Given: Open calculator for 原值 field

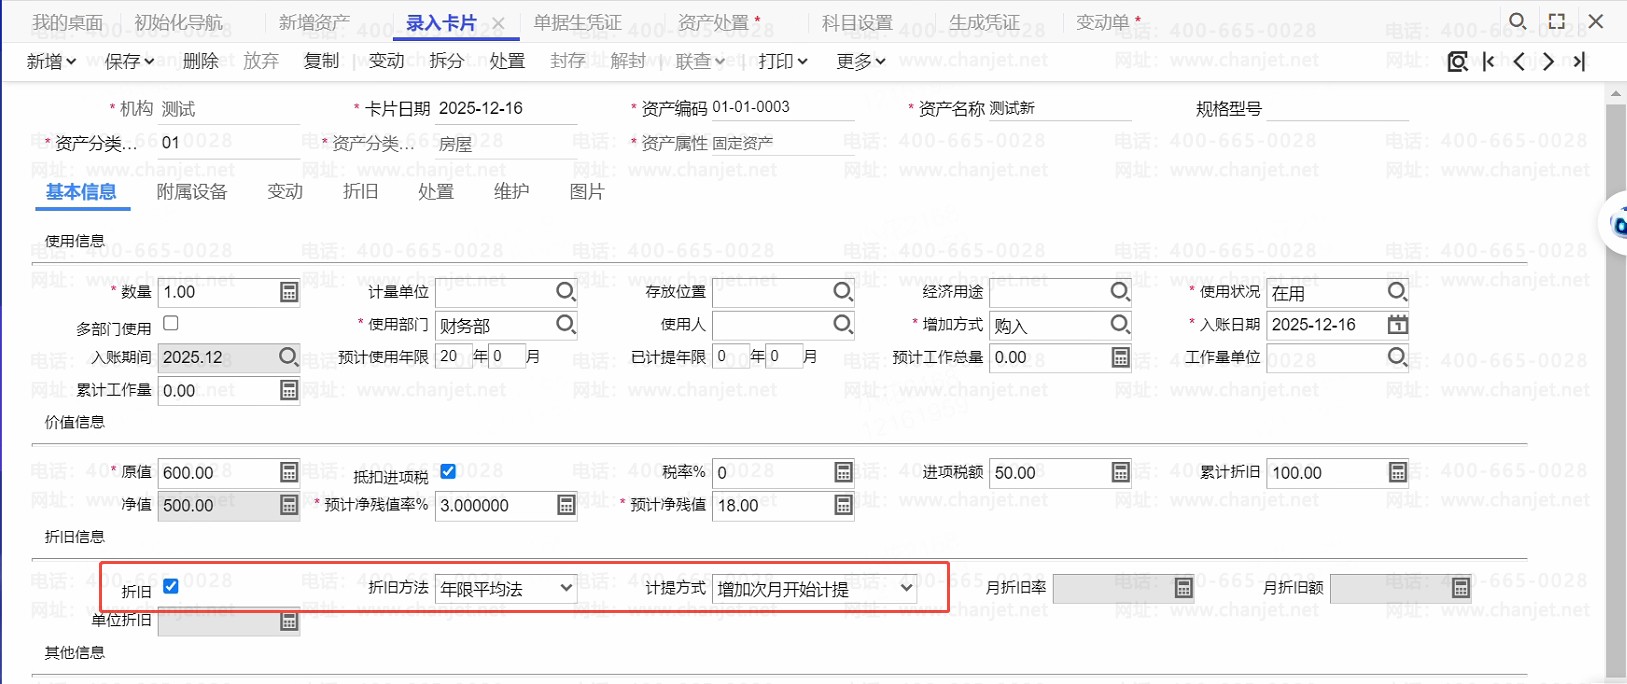Looking at the screenshot, I should tap(289, 472).
